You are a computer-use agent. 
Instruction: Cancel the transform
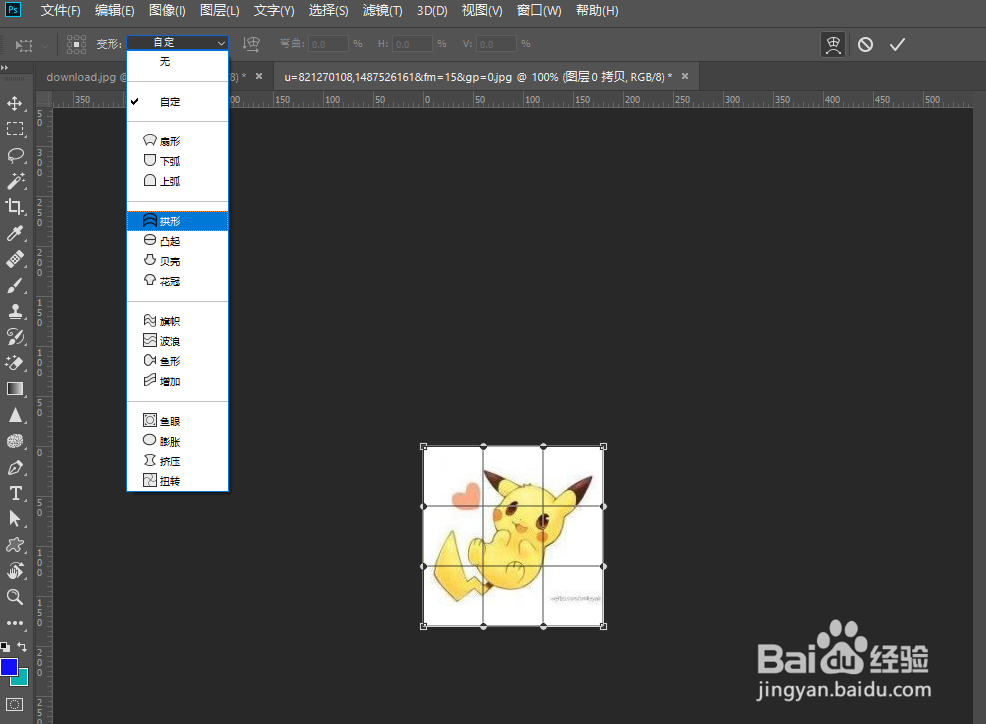tap(865, 45)
